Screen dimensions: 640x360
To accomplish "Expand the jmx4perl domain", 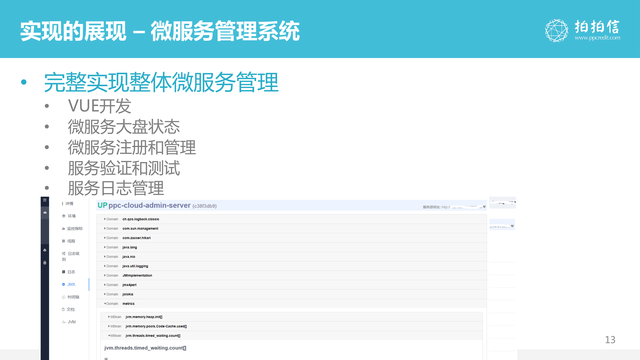I will click(291, 285).
